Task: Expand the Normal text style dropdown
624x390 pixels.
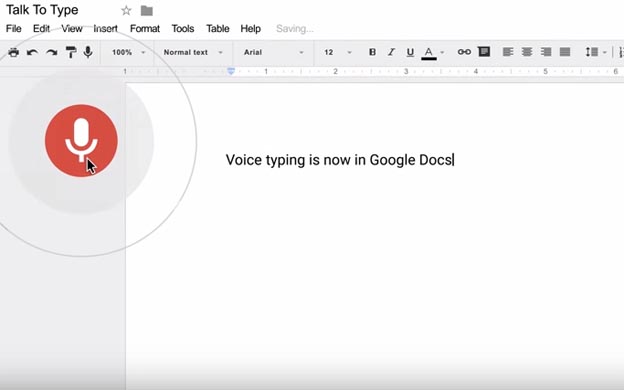Action: pyautogui.click(x=193, y=52)
